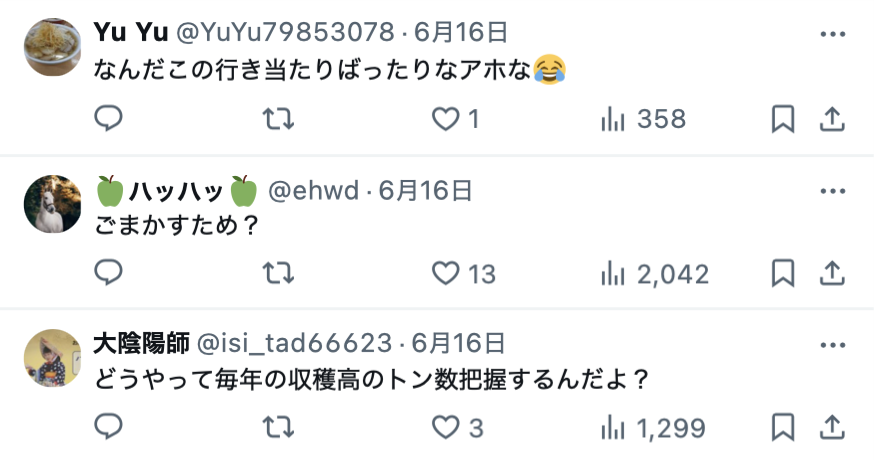This screenshot has height=460, width=874.
Task: Open more options for 大陰陽師's tweet
Action: pos(833,345)
